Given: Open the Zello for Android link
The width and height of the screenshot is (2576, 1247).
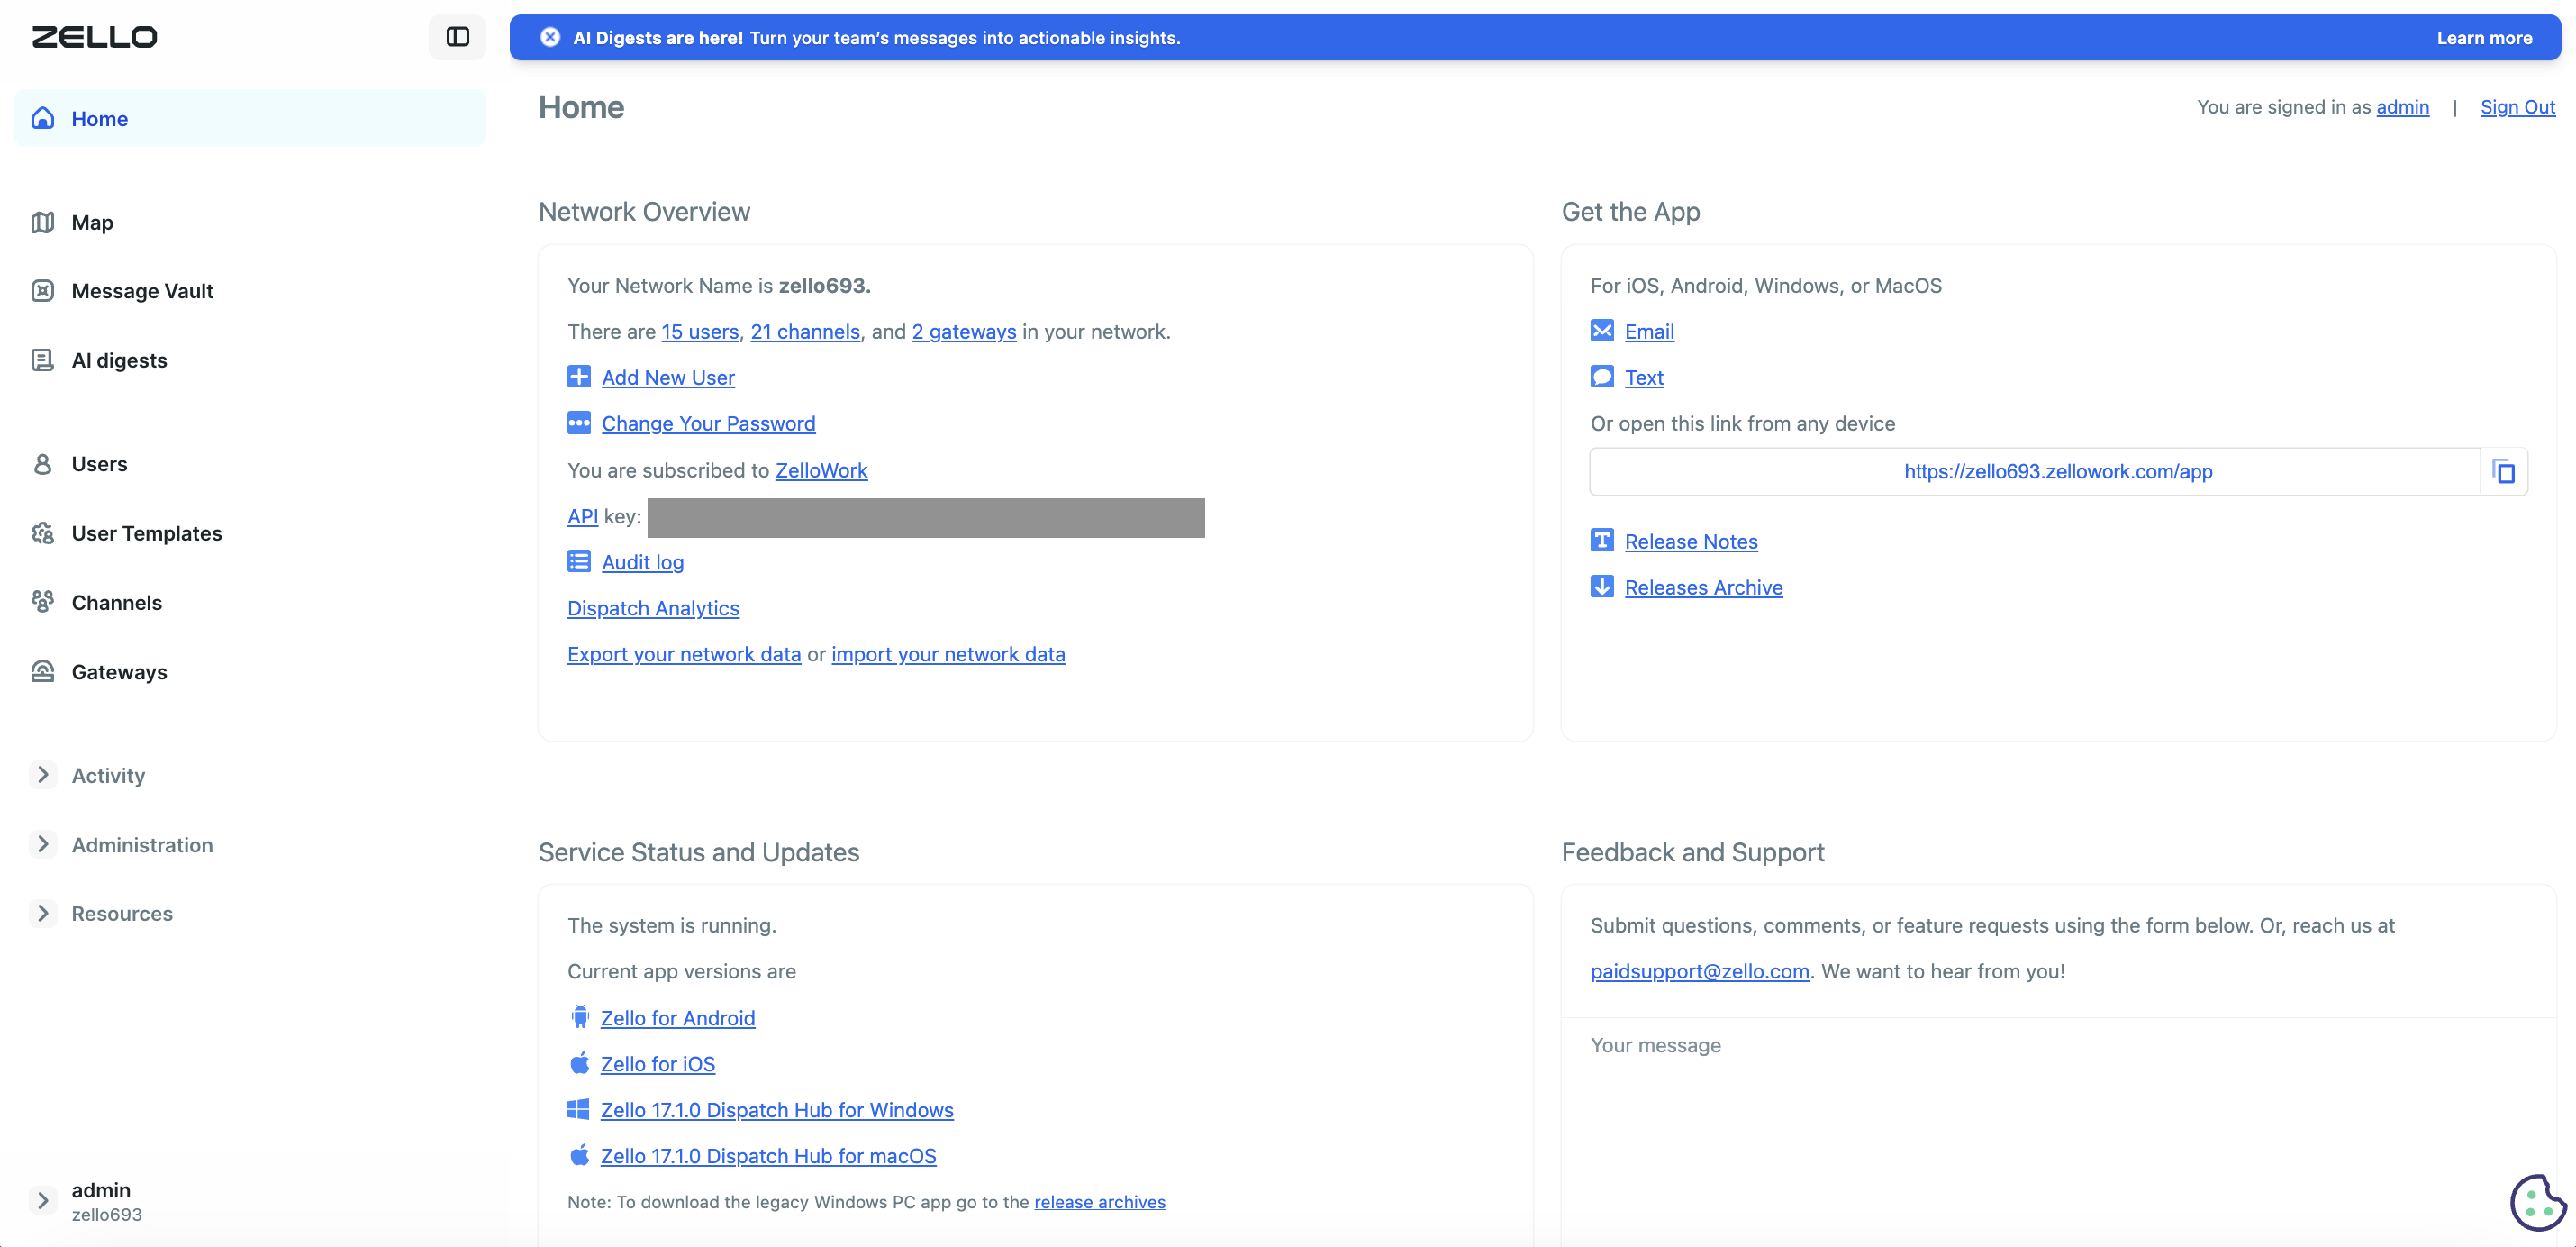Looking at the screenshot, I should click(x=677, y=1017).
